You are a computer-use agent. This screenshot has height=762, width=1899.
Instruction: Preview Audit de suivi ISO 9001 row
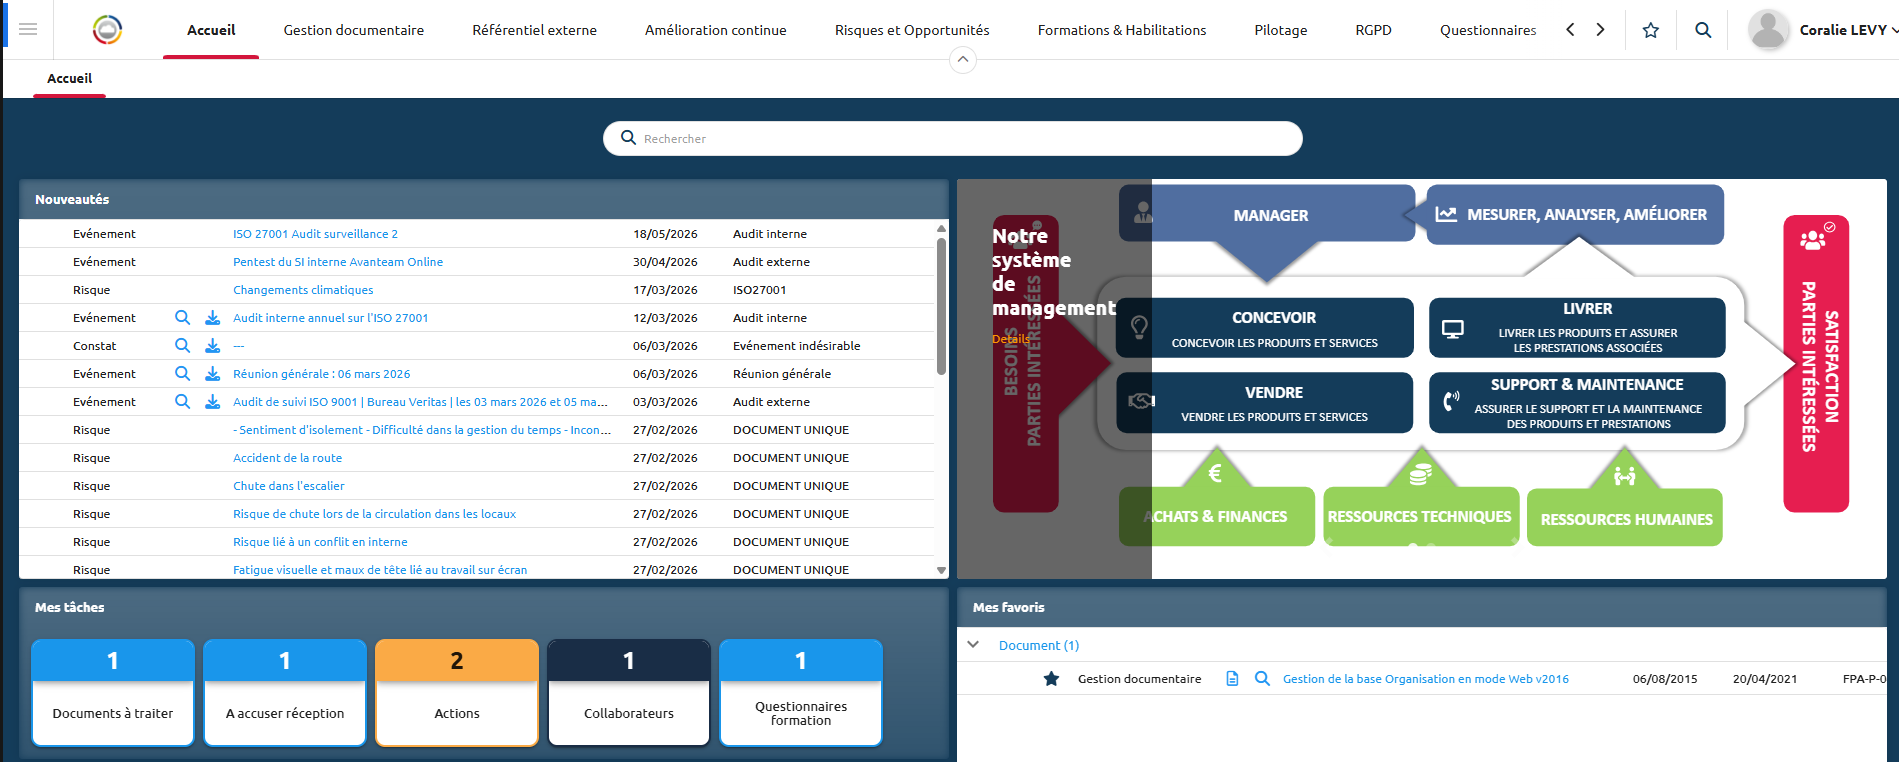click(182, 401)
